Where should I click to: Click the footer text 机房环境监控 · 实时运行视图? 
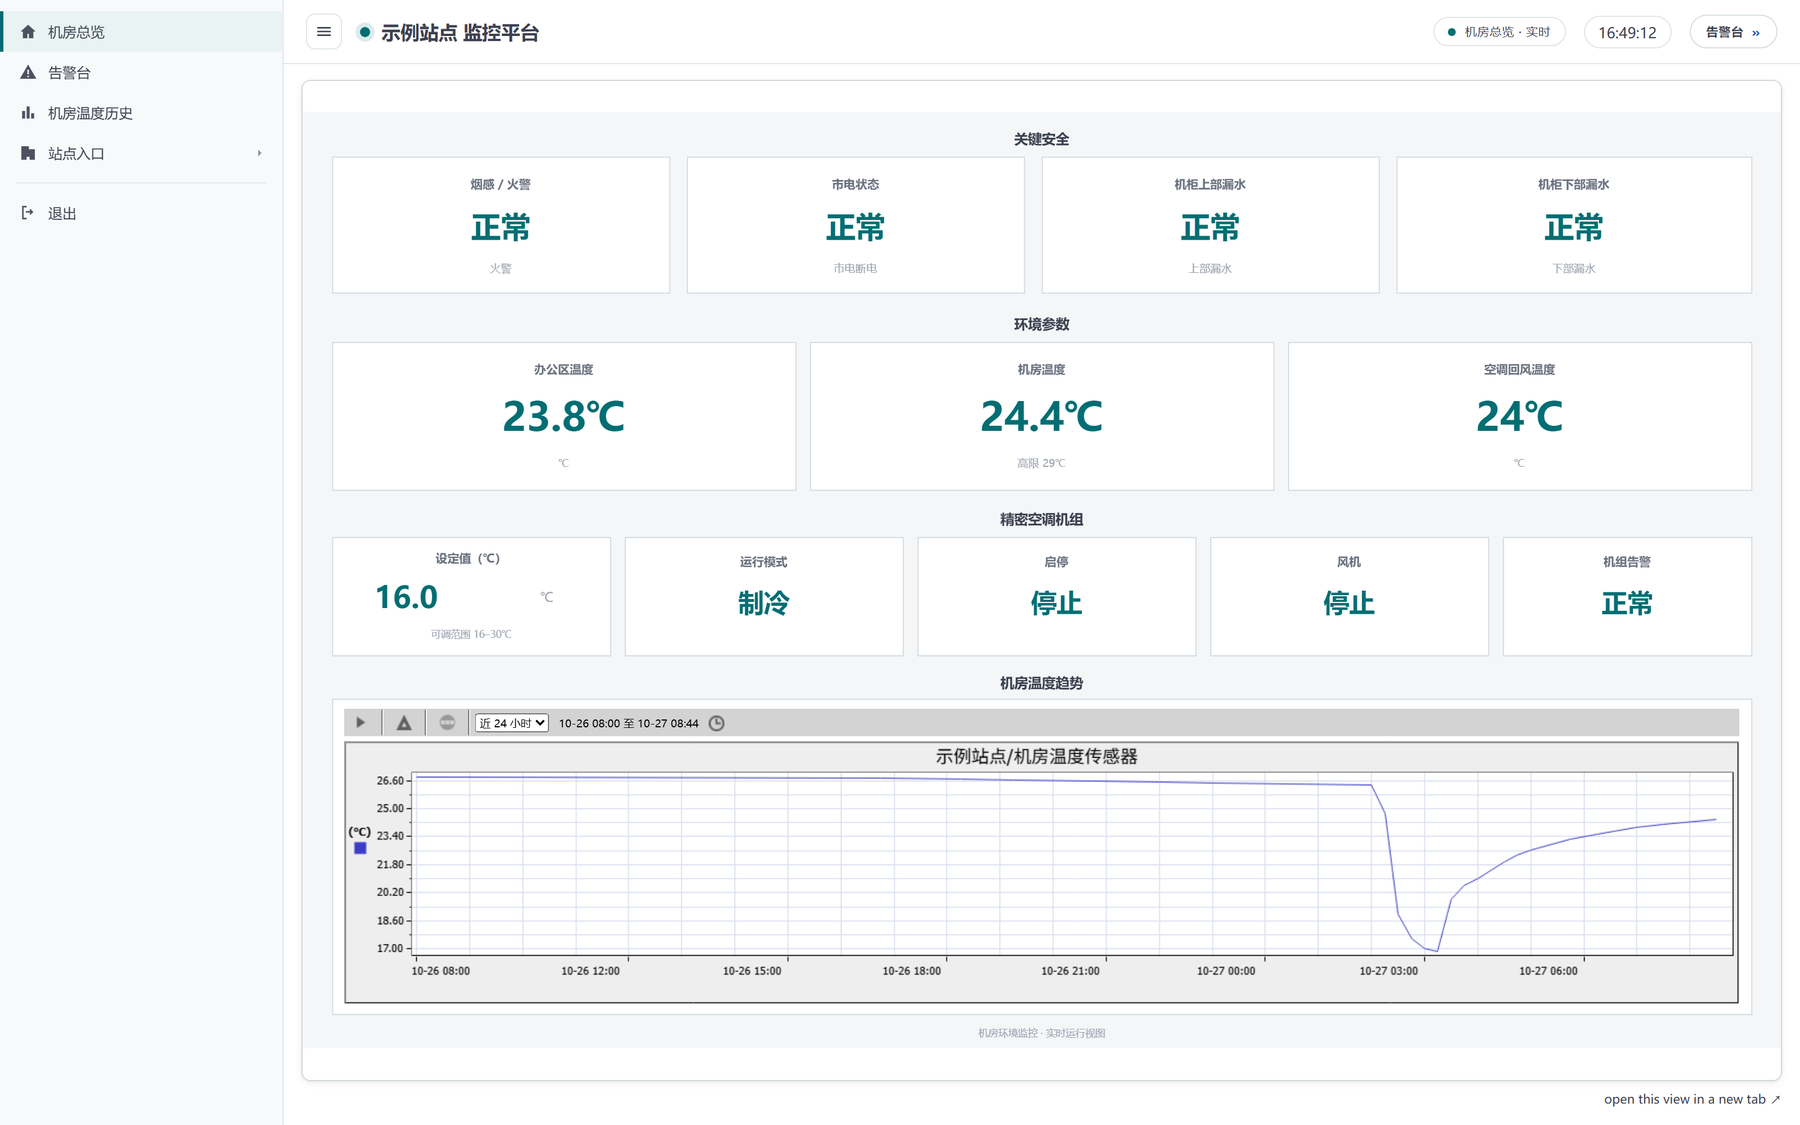tap(1041, 1033)
